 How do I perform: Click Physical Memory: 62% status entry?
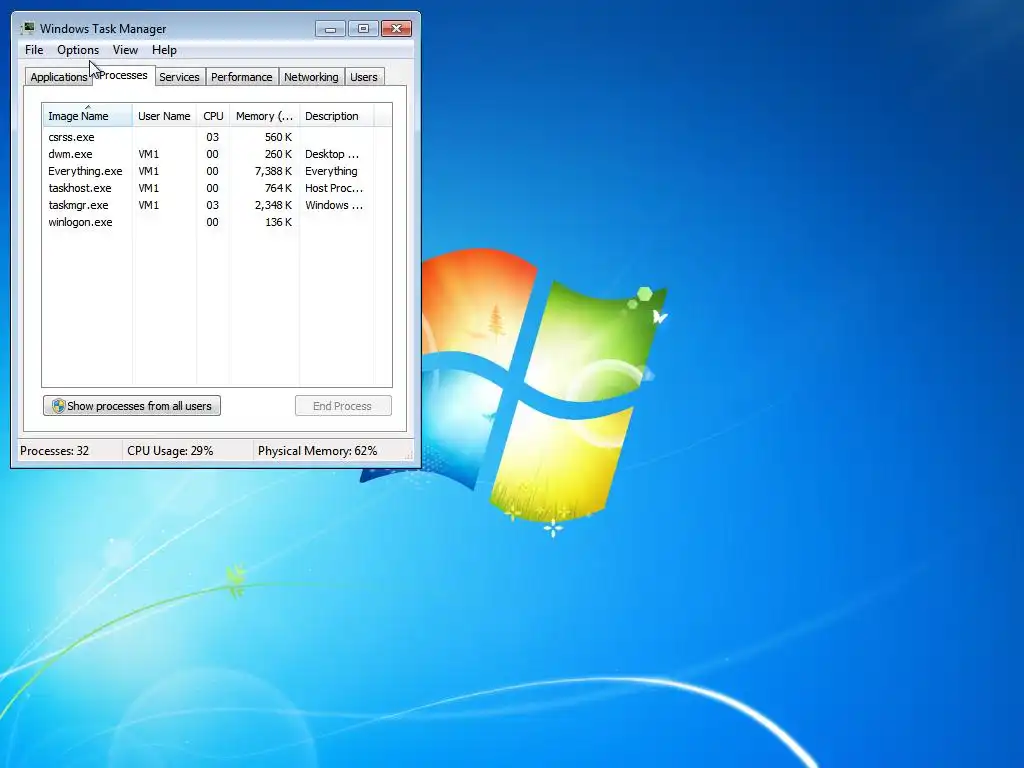pyautogui.click(x=317, y=451)
